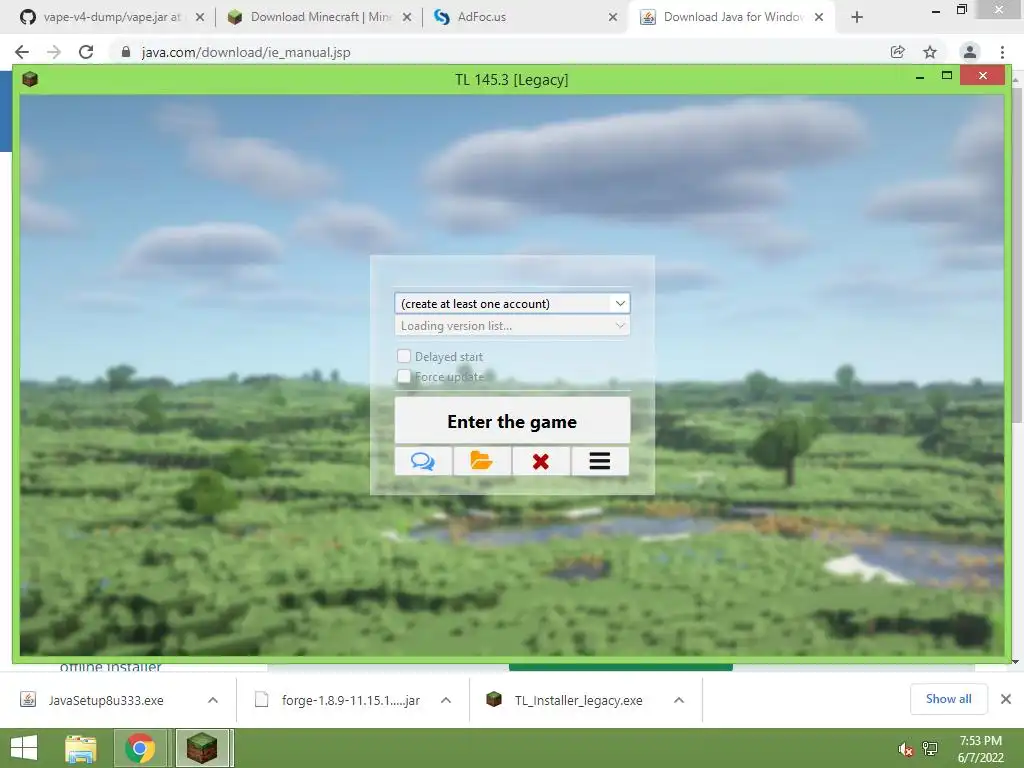Open the Chrome profile avatar

970,52
